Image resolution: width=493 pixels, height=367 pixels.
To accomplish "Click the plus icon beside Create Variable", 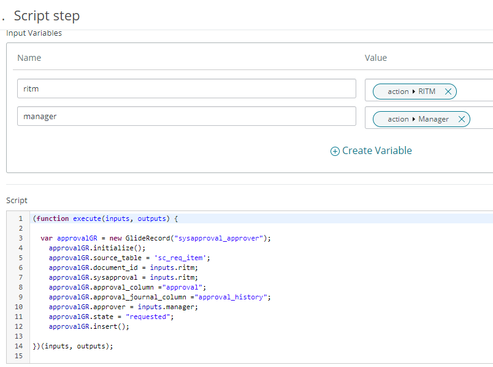I will (x=335, y=151).
